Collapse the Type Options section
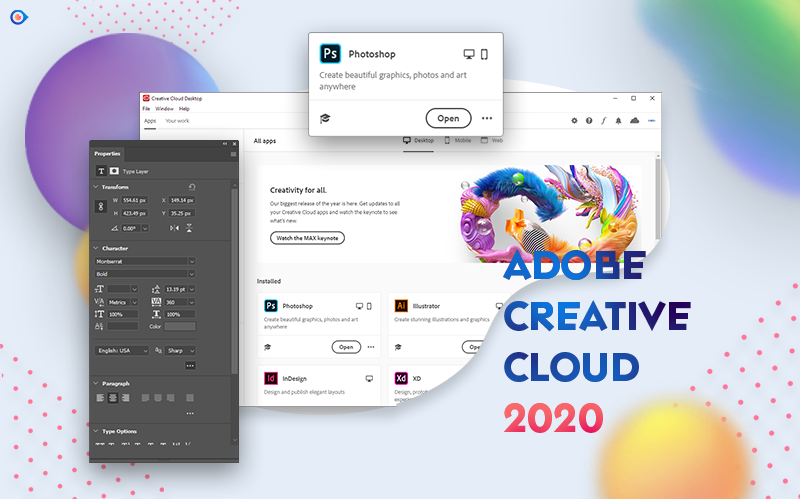This screenshot has width=800, height=499. (x=96, y=431)
